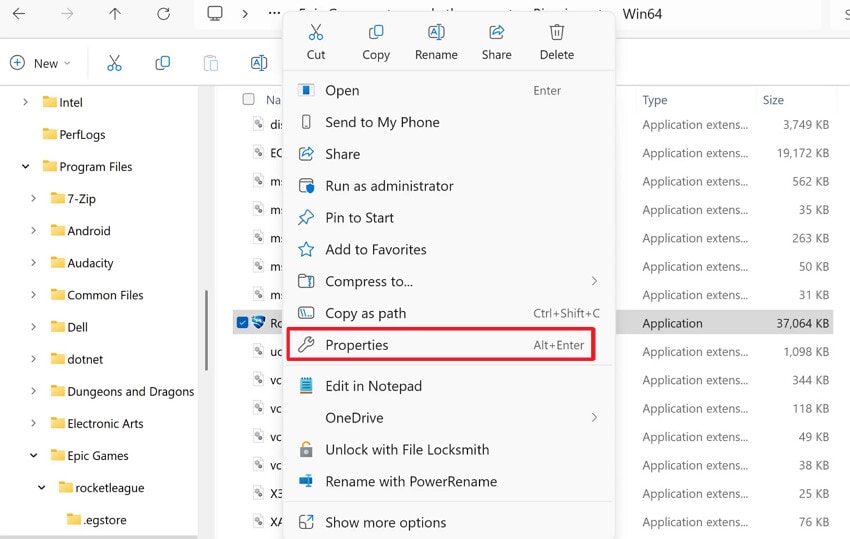Open the Dungeons and Dragons folder
This screenshot has width=850, height=539.
coord(122,391)
